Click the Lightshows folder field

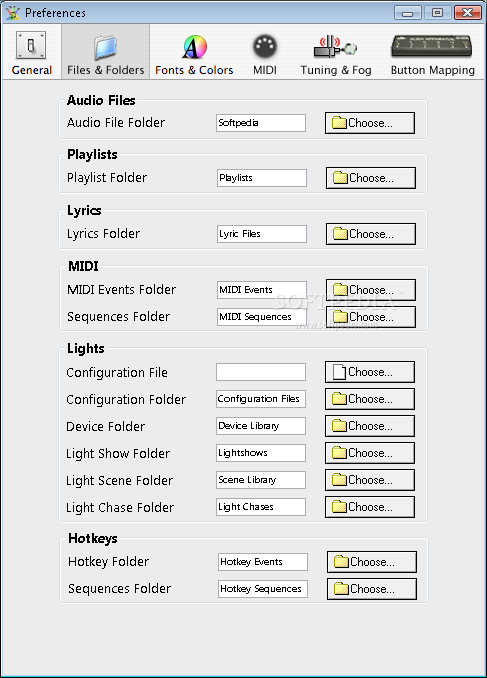point(261,453)
